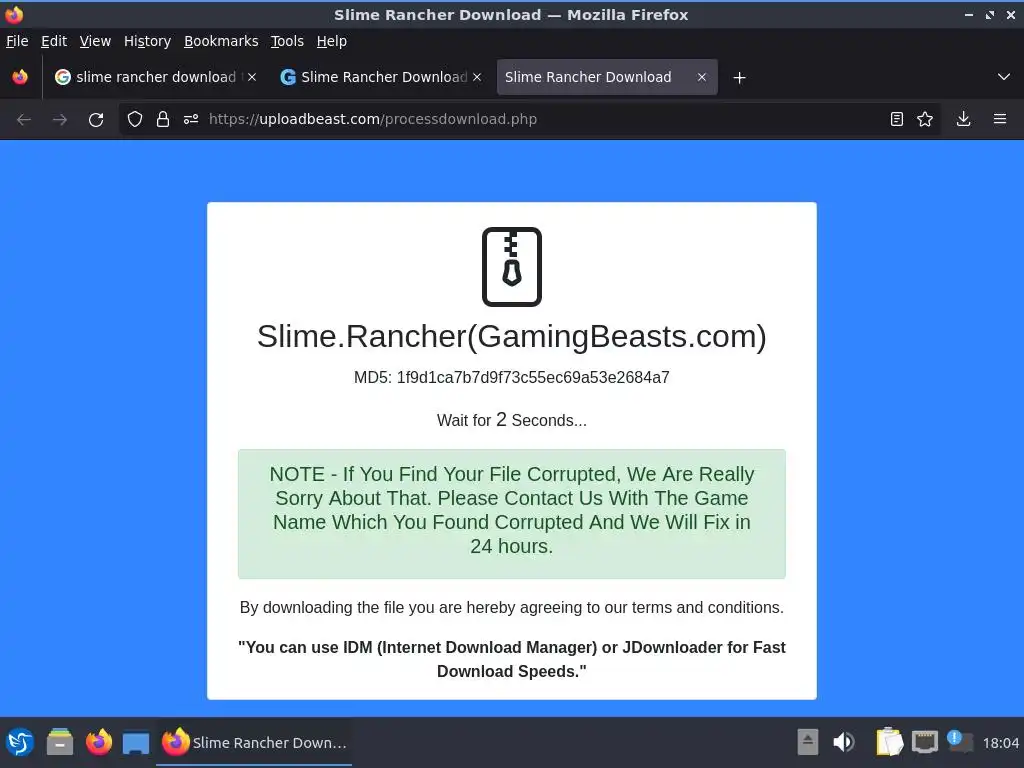Viewport: 1024px width, 768px height.
Task: Open the Help menu
Action: [332, 41]
